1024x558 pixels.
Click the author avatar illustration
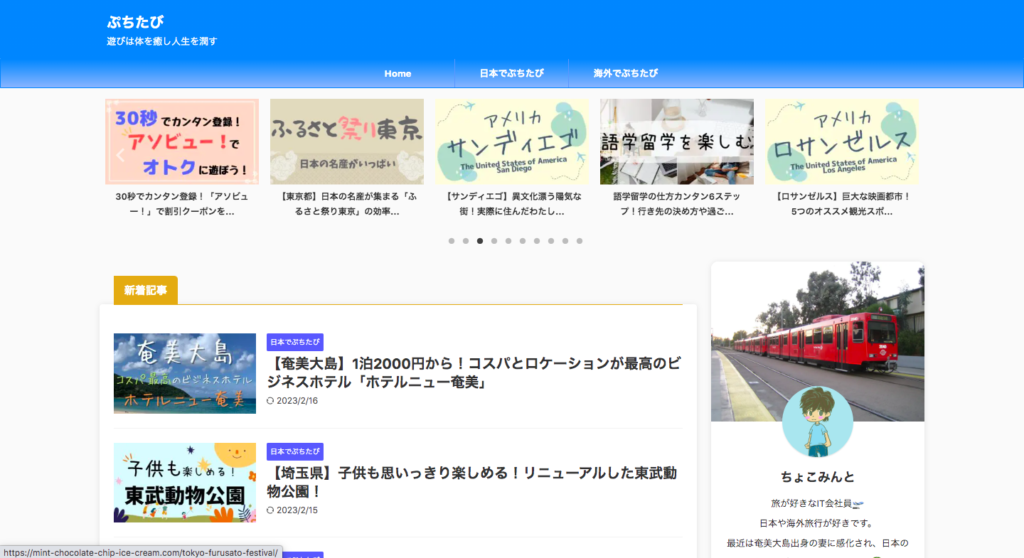(x=817, y=422)
